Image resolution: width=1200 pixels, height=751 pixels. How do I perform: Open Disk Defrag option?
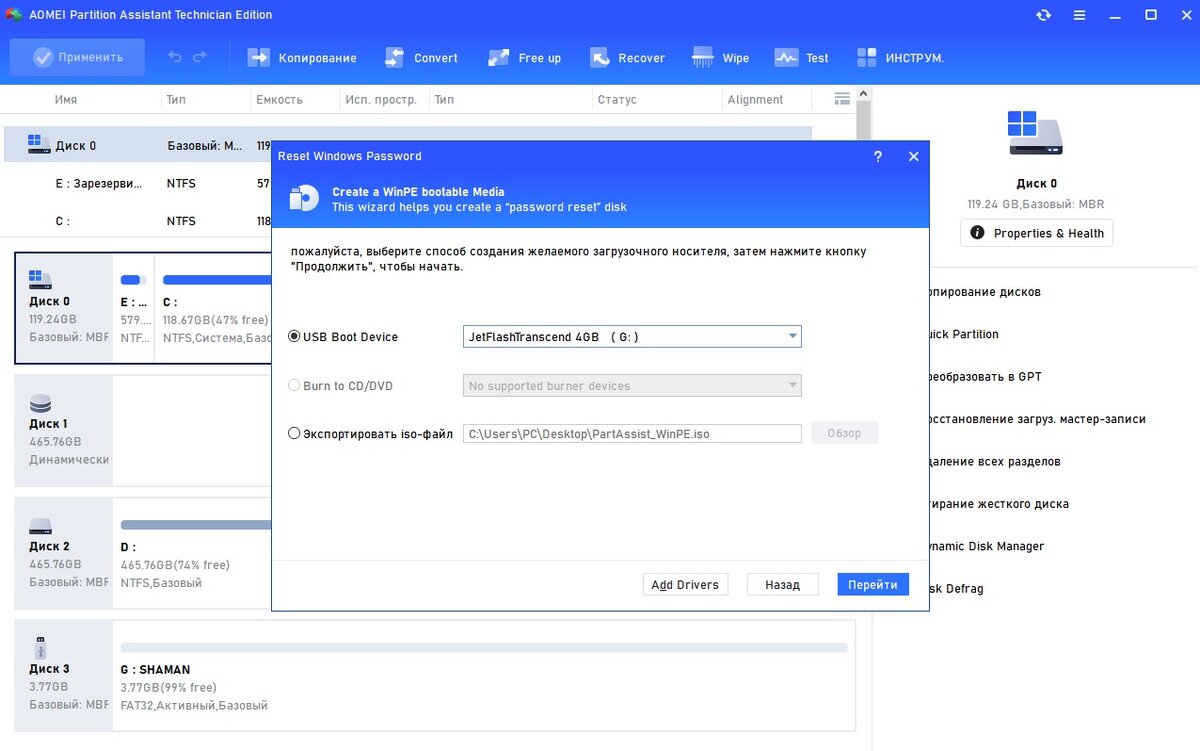click(x=956, y=588)
